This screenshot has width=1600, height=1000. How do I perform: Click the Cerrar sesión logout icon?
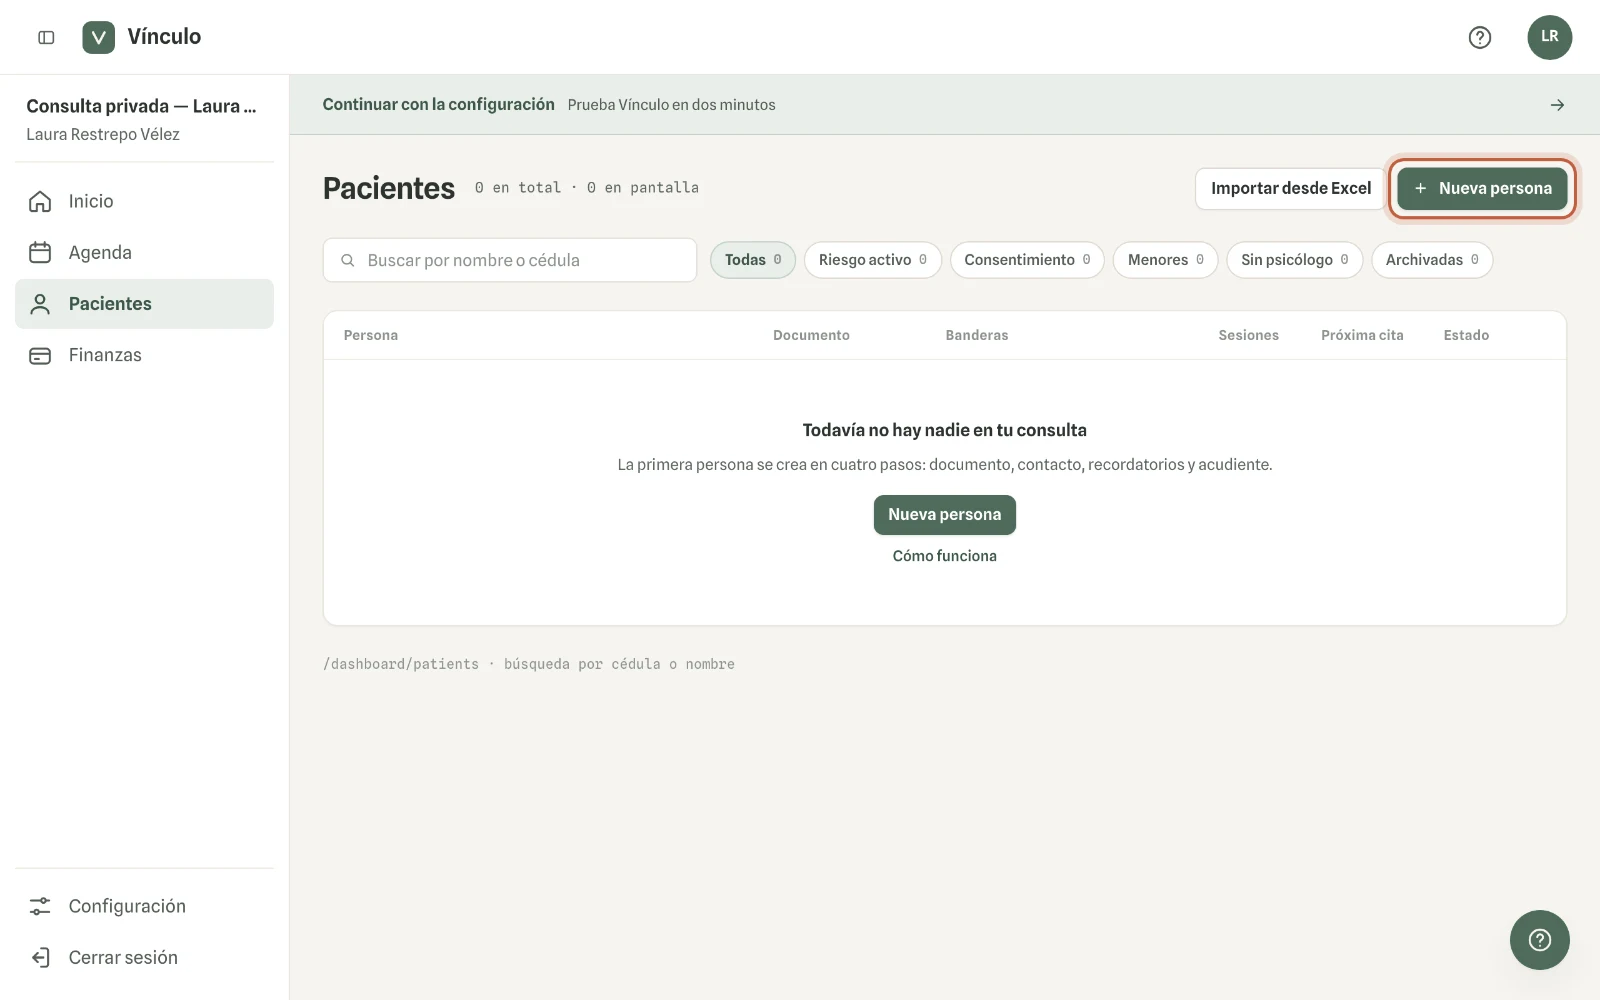click(40, 957)
